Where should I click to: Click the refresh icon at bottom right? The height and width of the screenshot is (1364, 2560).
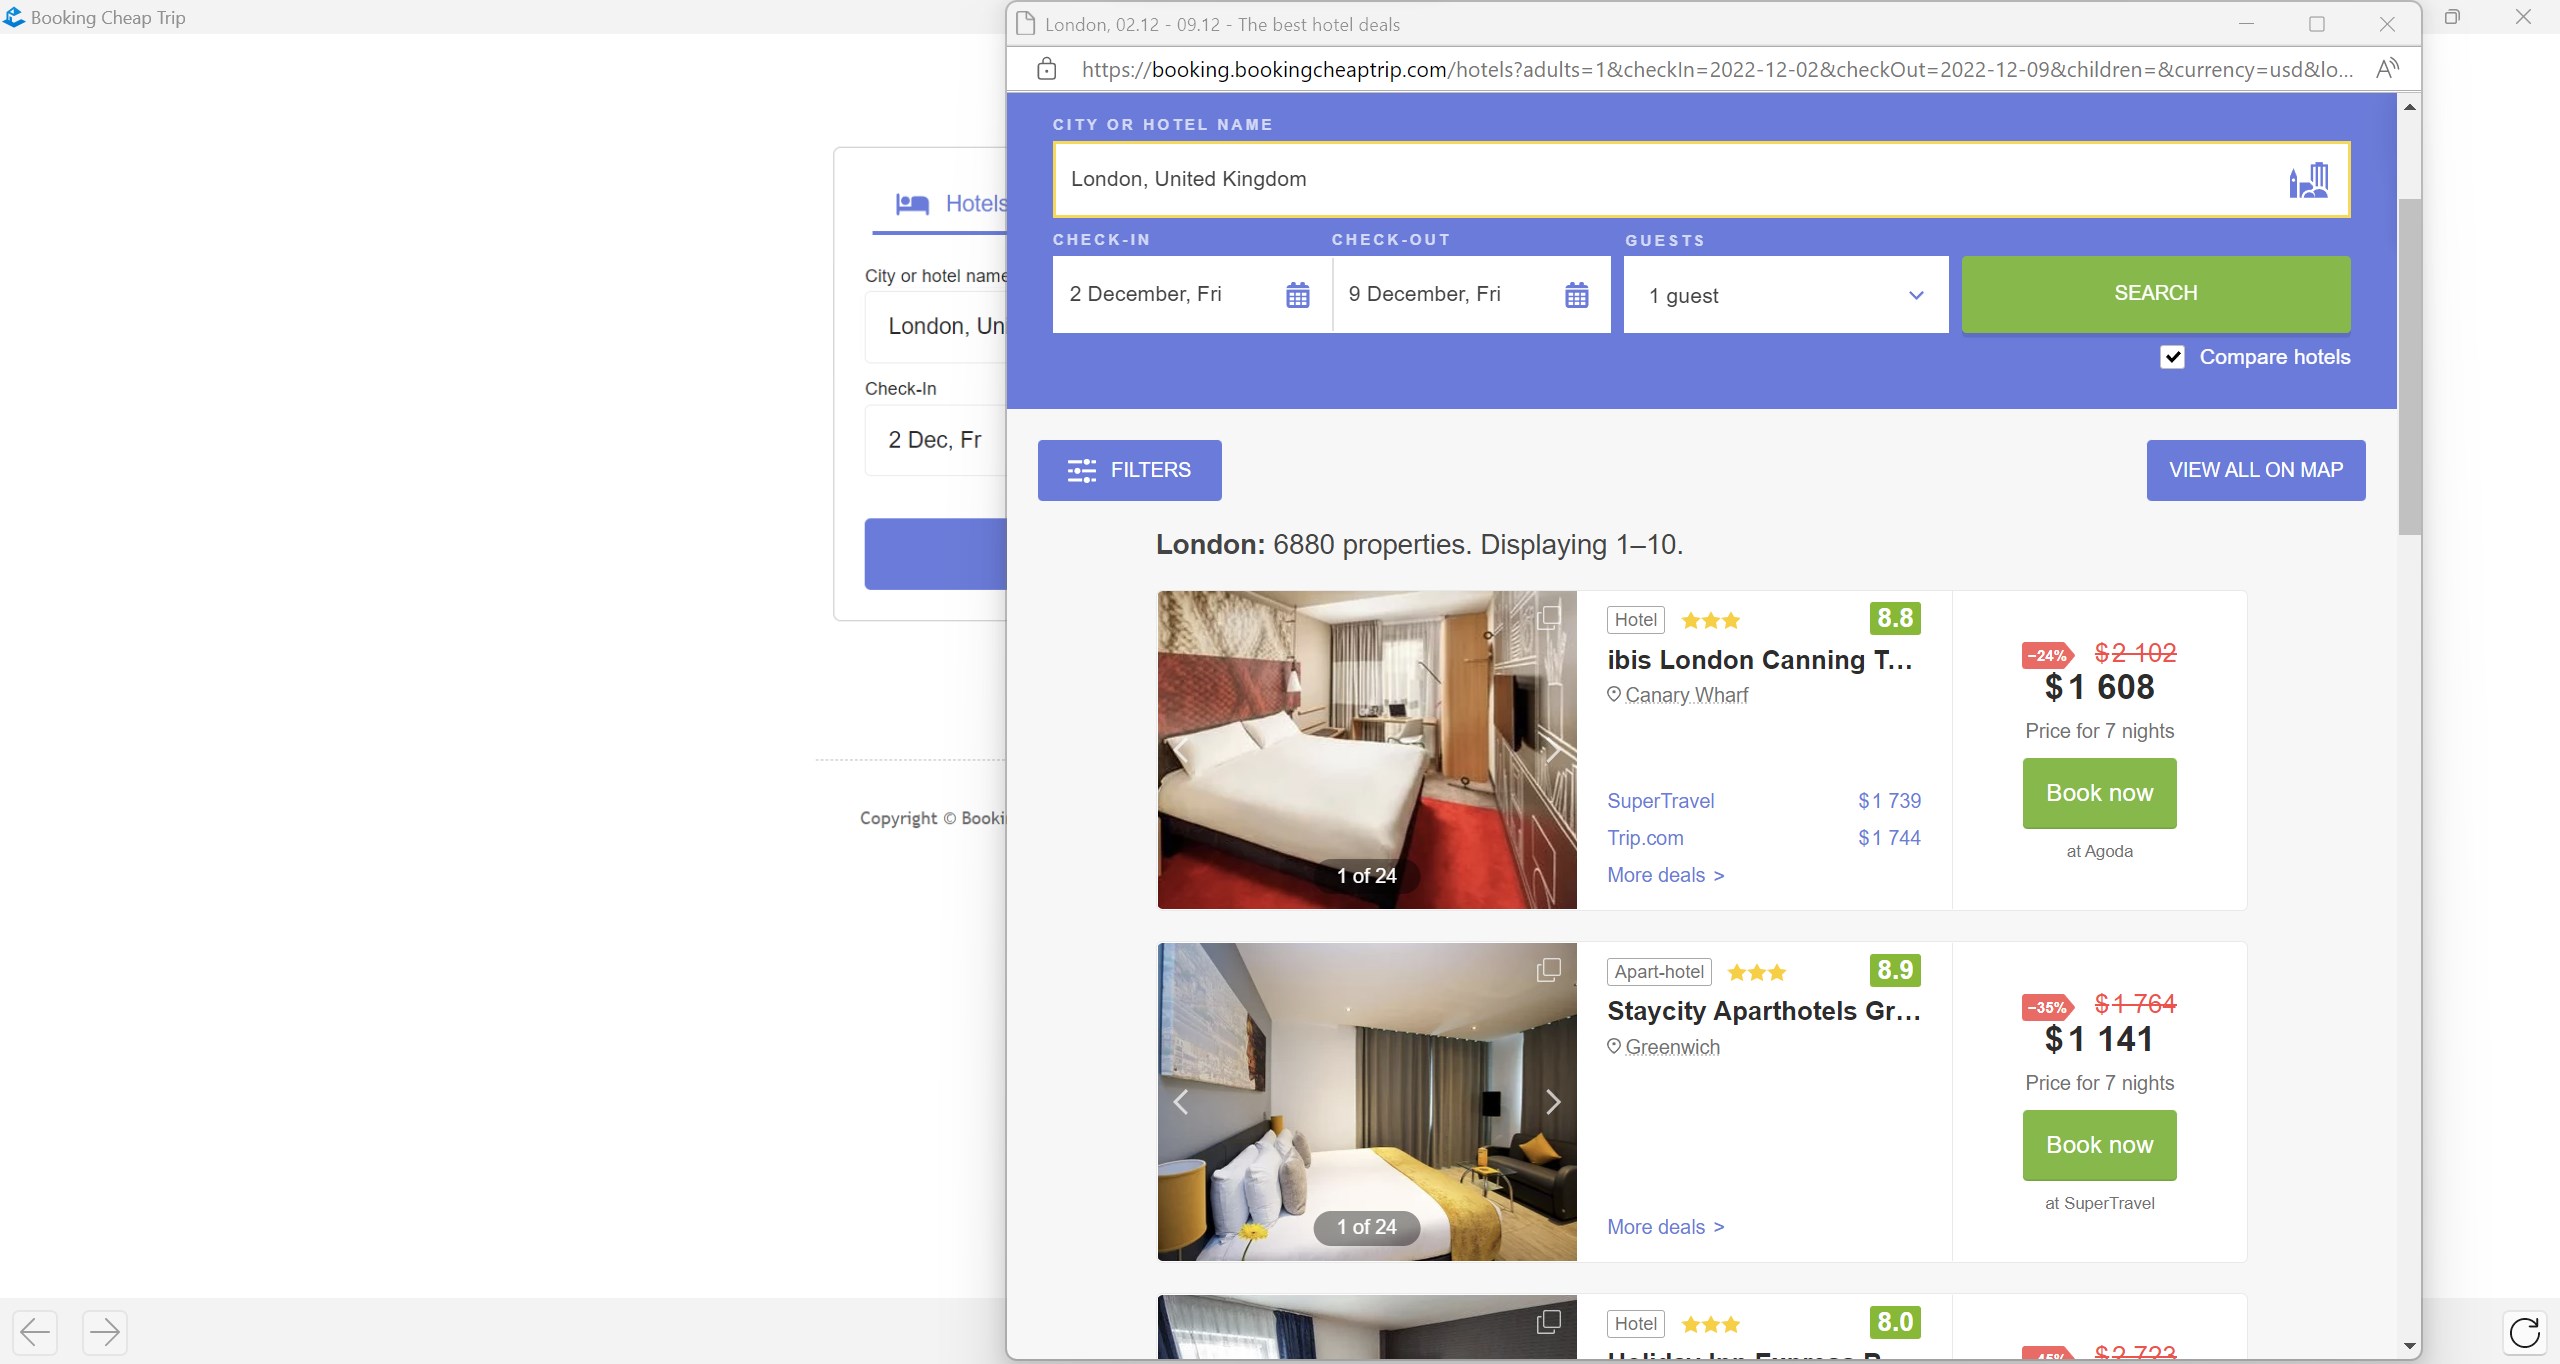[2524, 1332]
